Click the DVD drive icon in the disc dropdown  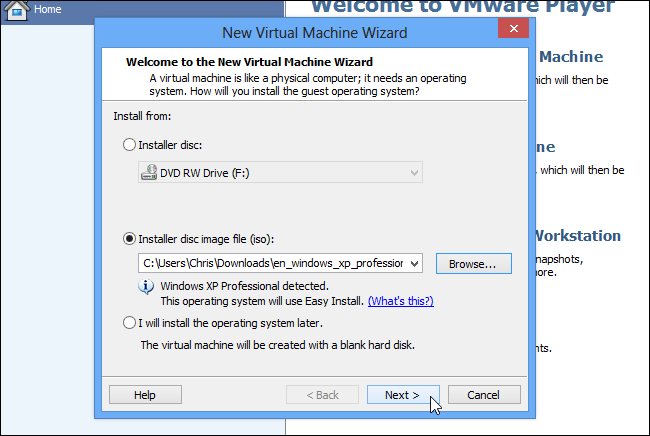click(149, 172)
